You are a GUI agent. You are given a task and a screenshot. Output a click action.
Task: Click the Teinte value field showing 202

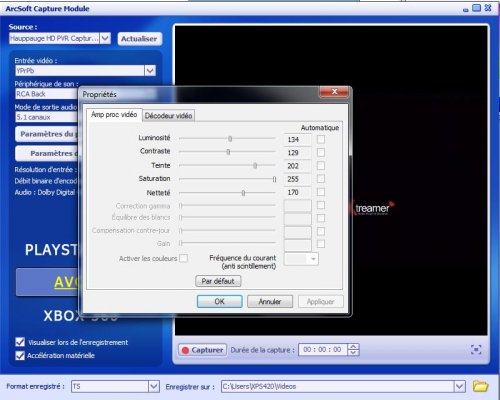point(297,166)
